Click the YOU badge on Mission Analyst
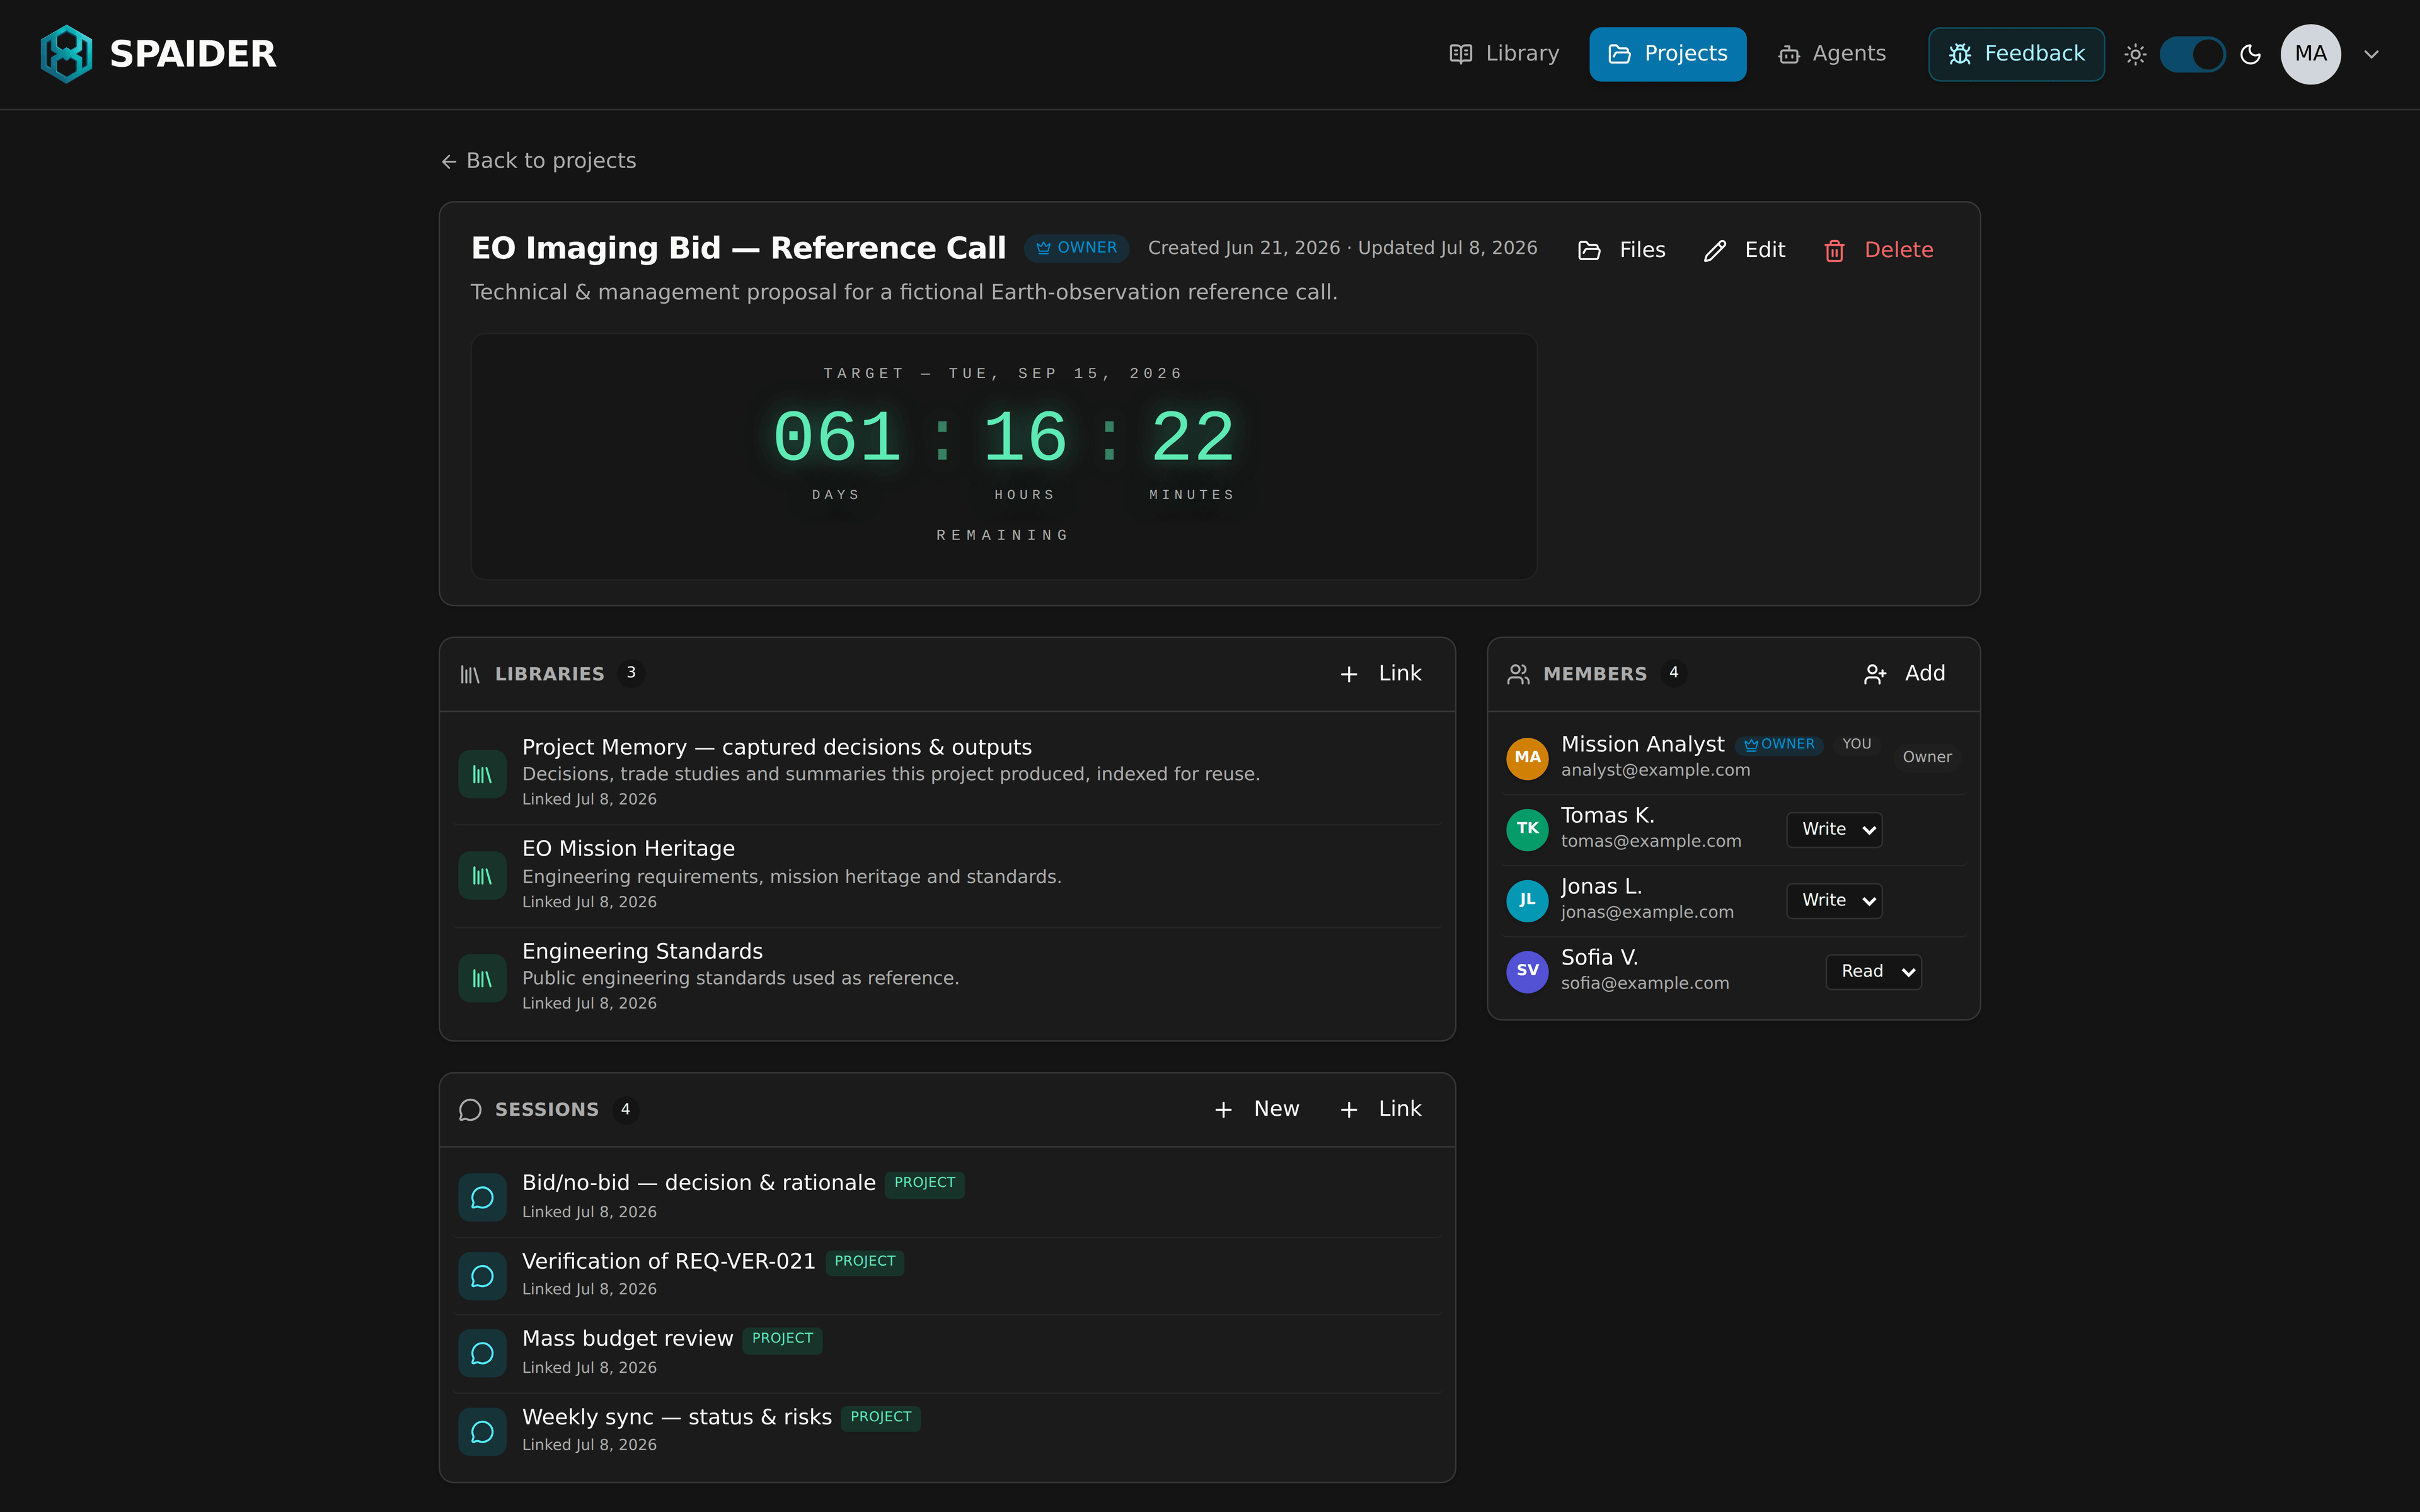Screen dimensions: 2420x1512 click(1856, 744)
